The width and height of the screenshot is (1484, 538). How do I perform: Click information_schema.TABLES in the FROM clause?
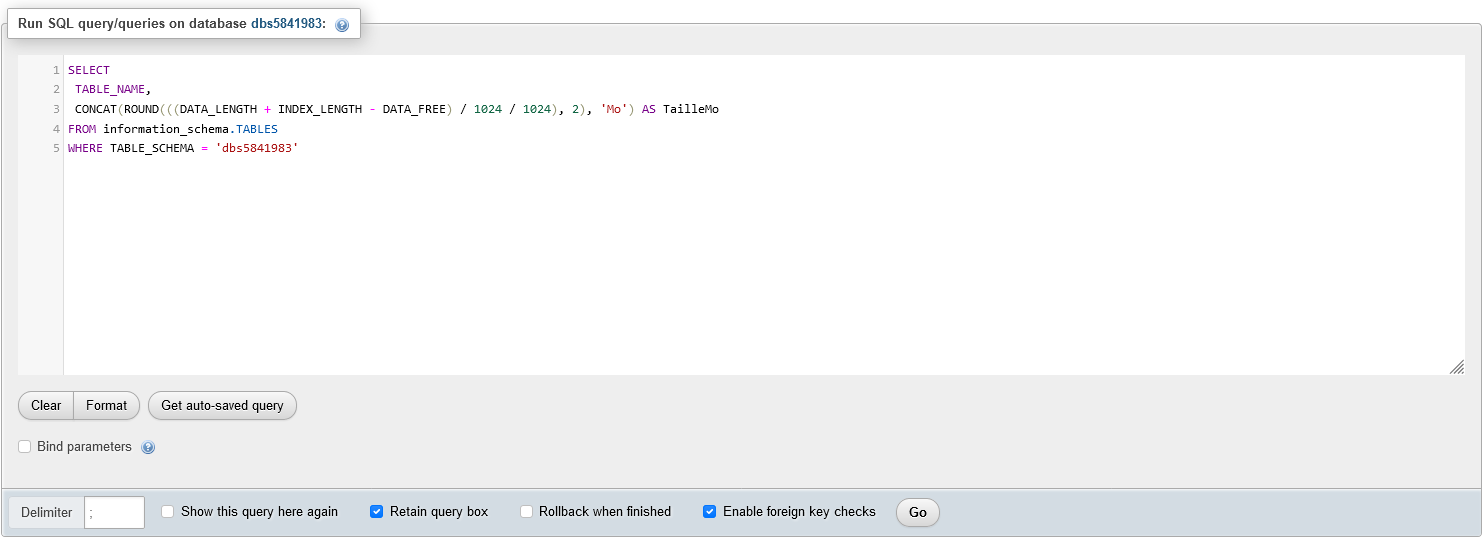190,129
